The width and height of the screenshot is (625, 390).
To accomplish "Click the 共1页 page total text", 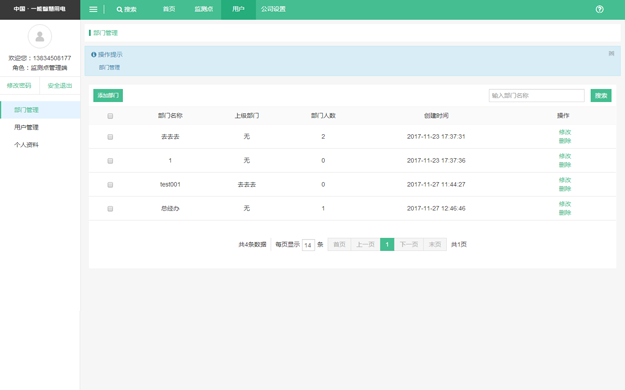I will (x=459, y=244).
